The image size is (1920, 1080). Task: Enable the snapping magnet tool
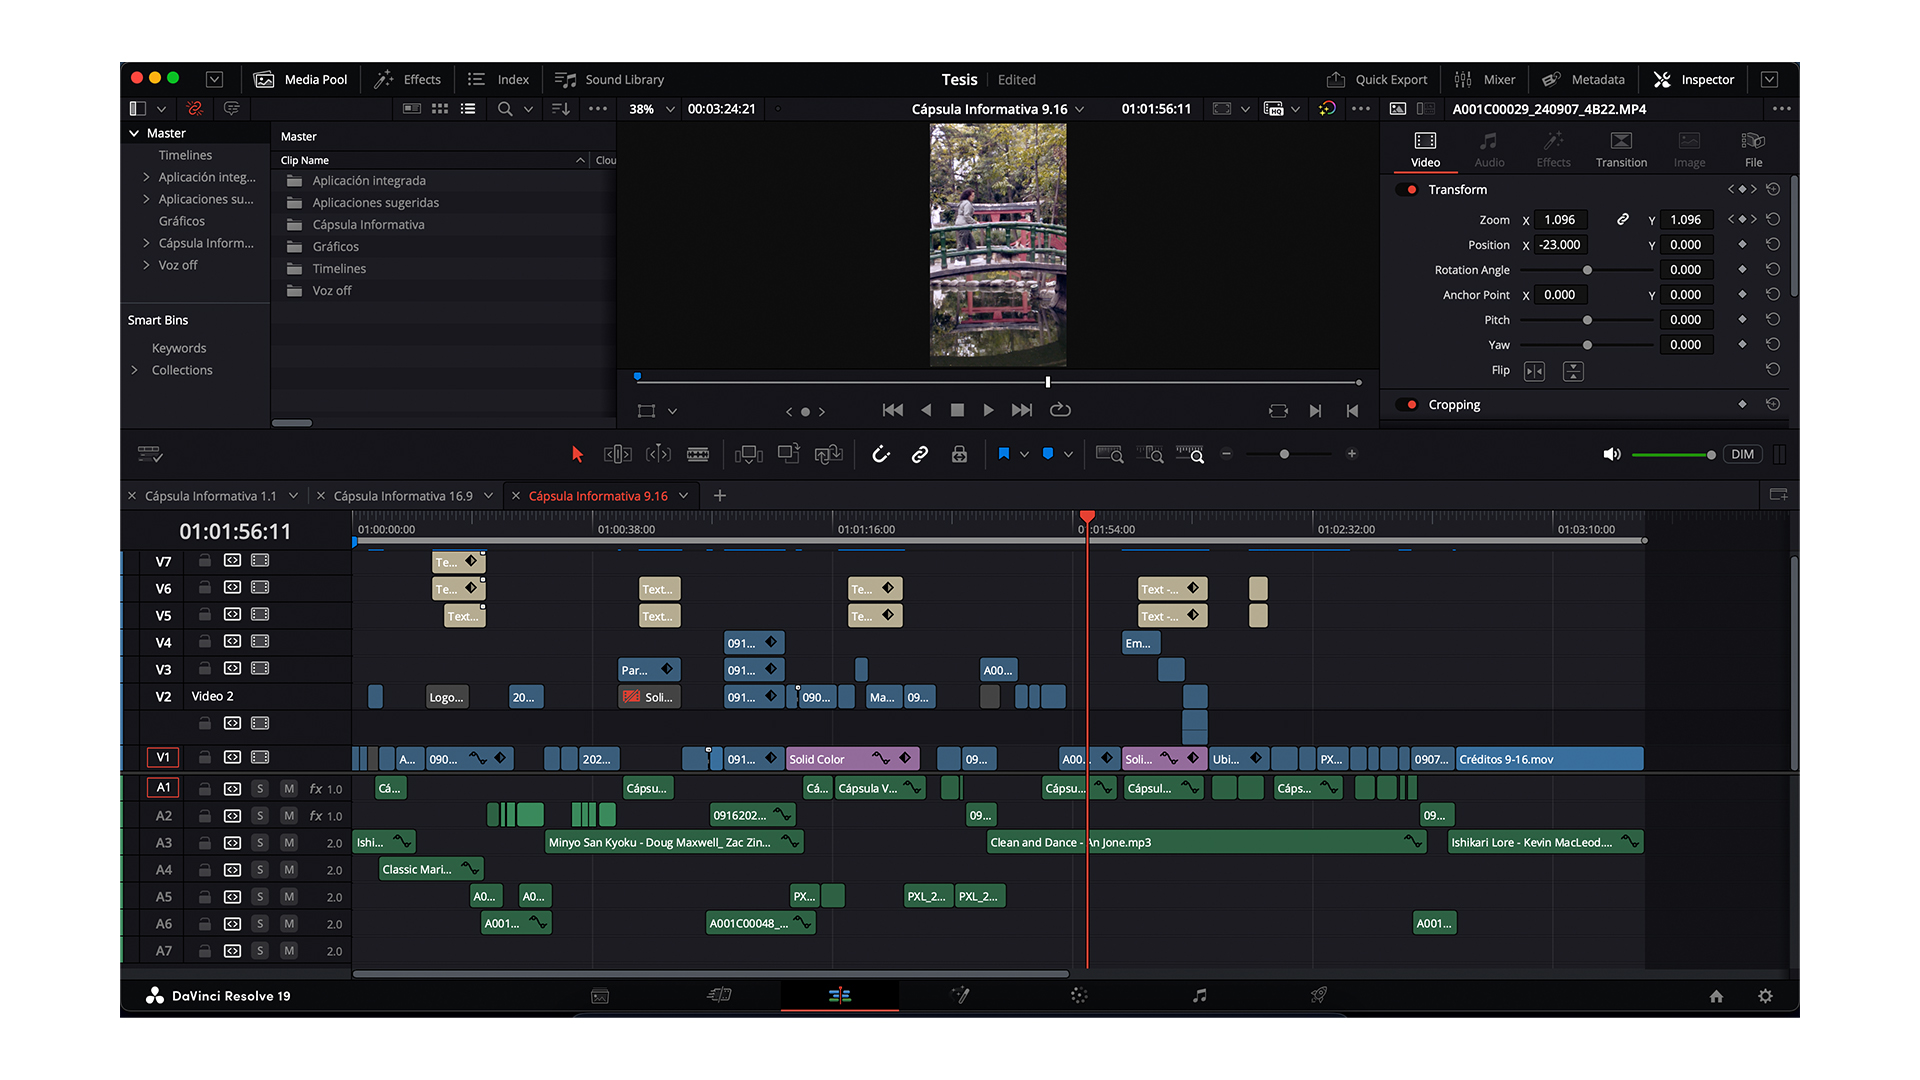tap(881, 454)
